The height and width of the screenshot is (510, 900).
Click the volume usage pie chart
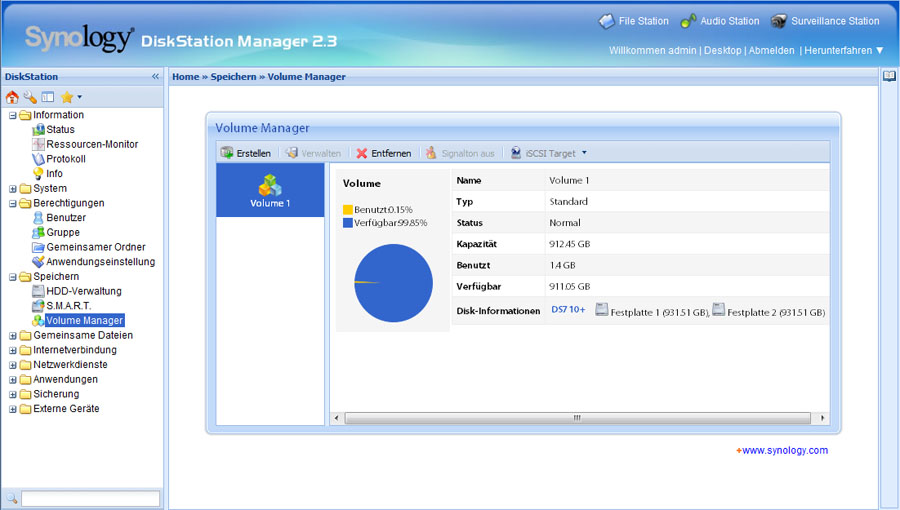[x=393, y=283]
